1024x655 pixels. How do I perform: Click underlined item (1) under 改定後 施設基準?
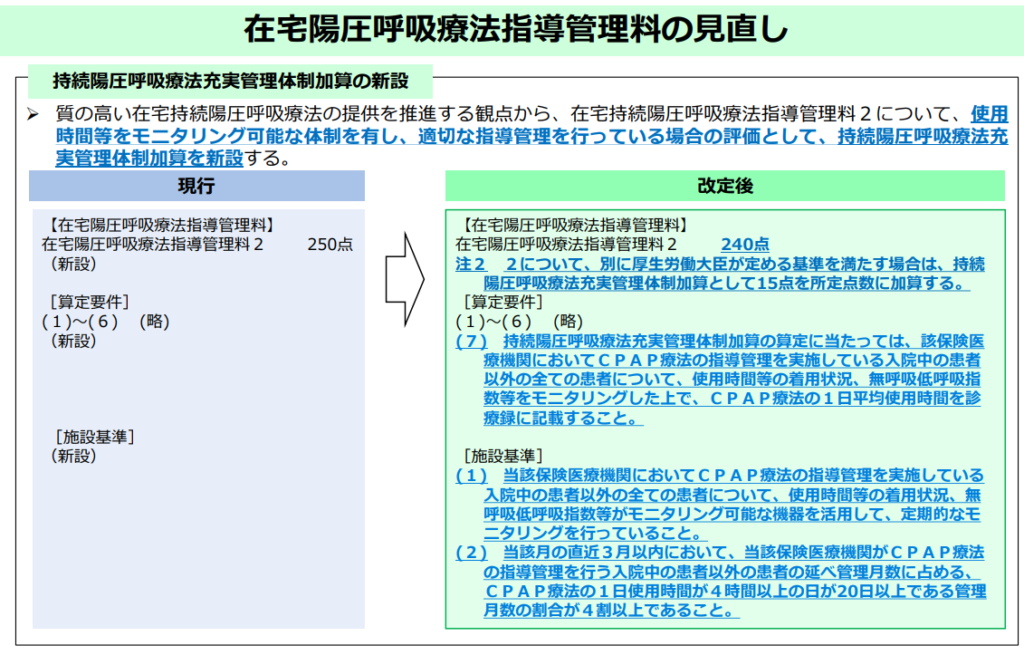tap(720, 504)
